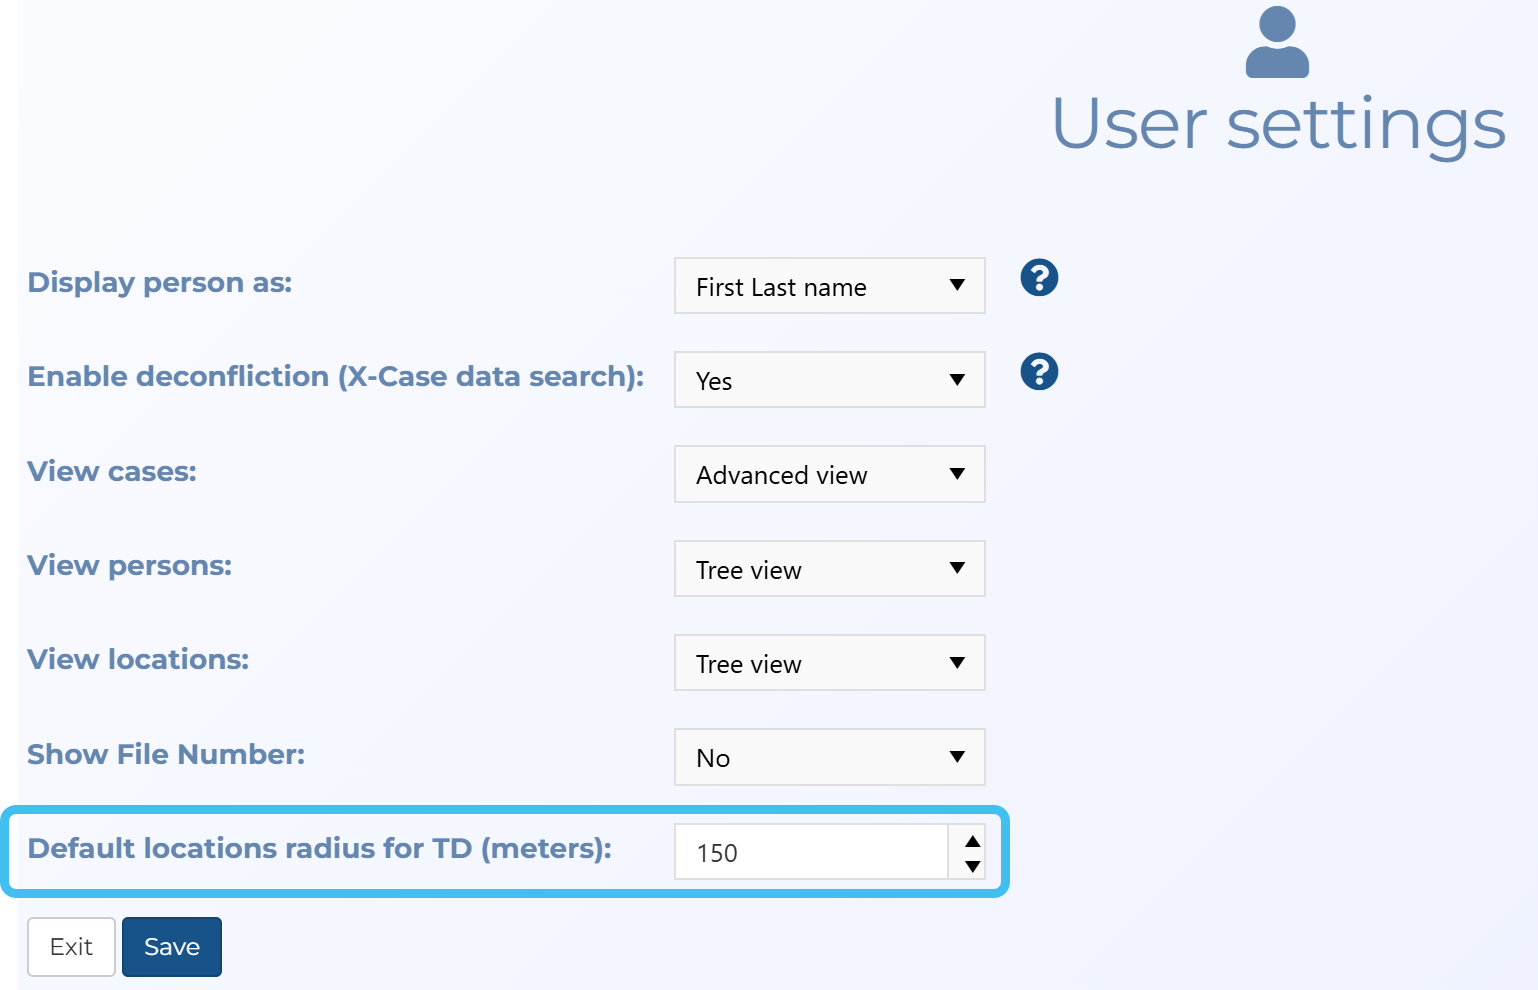Click the user profile icon above the title
Screen dimensions: 1538x990
coord(1277,42)
